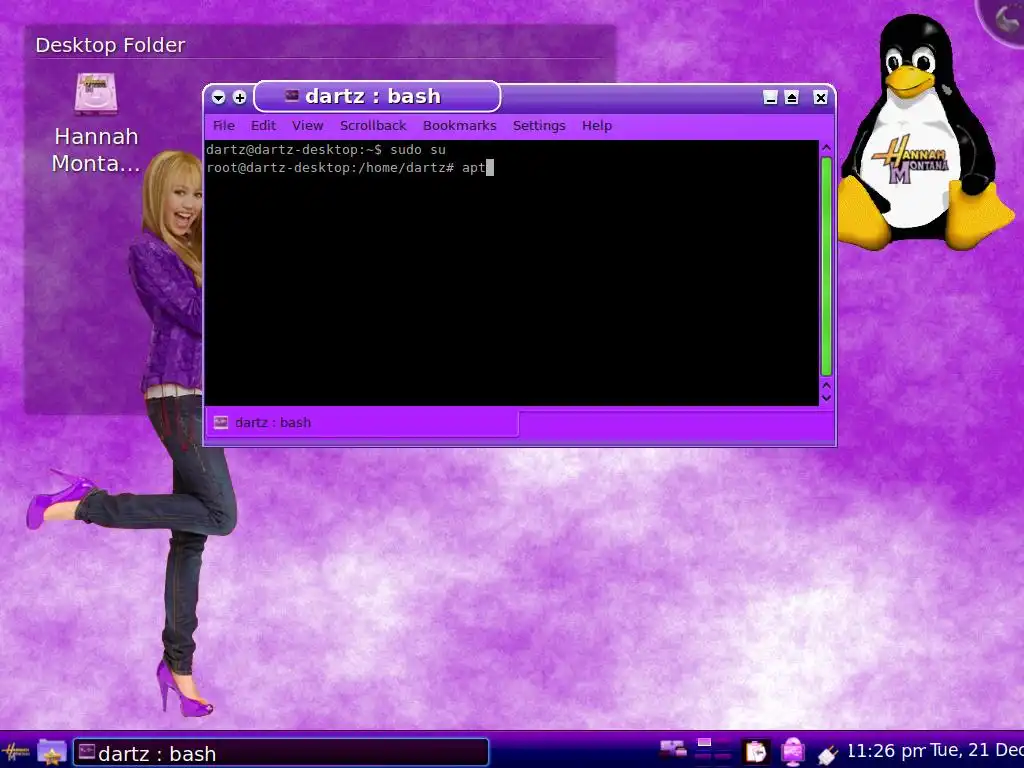Click the second-to-last scrollbar arrow in terminal

[826, 386]
